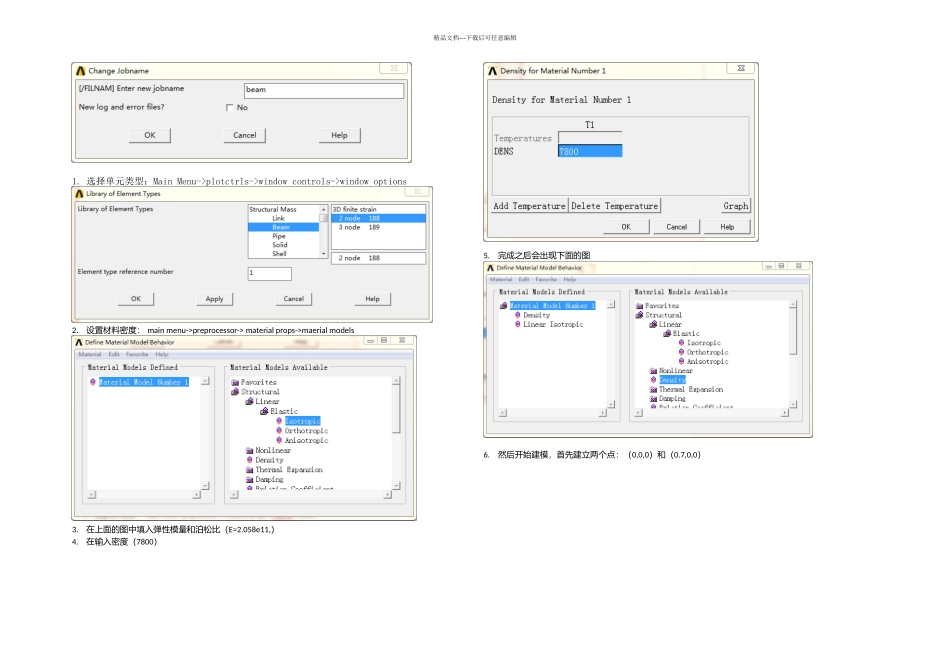The height and width of the screenshot is (672, 950).
Task: Click the Add Temperature button
Action: coord(529,206)
